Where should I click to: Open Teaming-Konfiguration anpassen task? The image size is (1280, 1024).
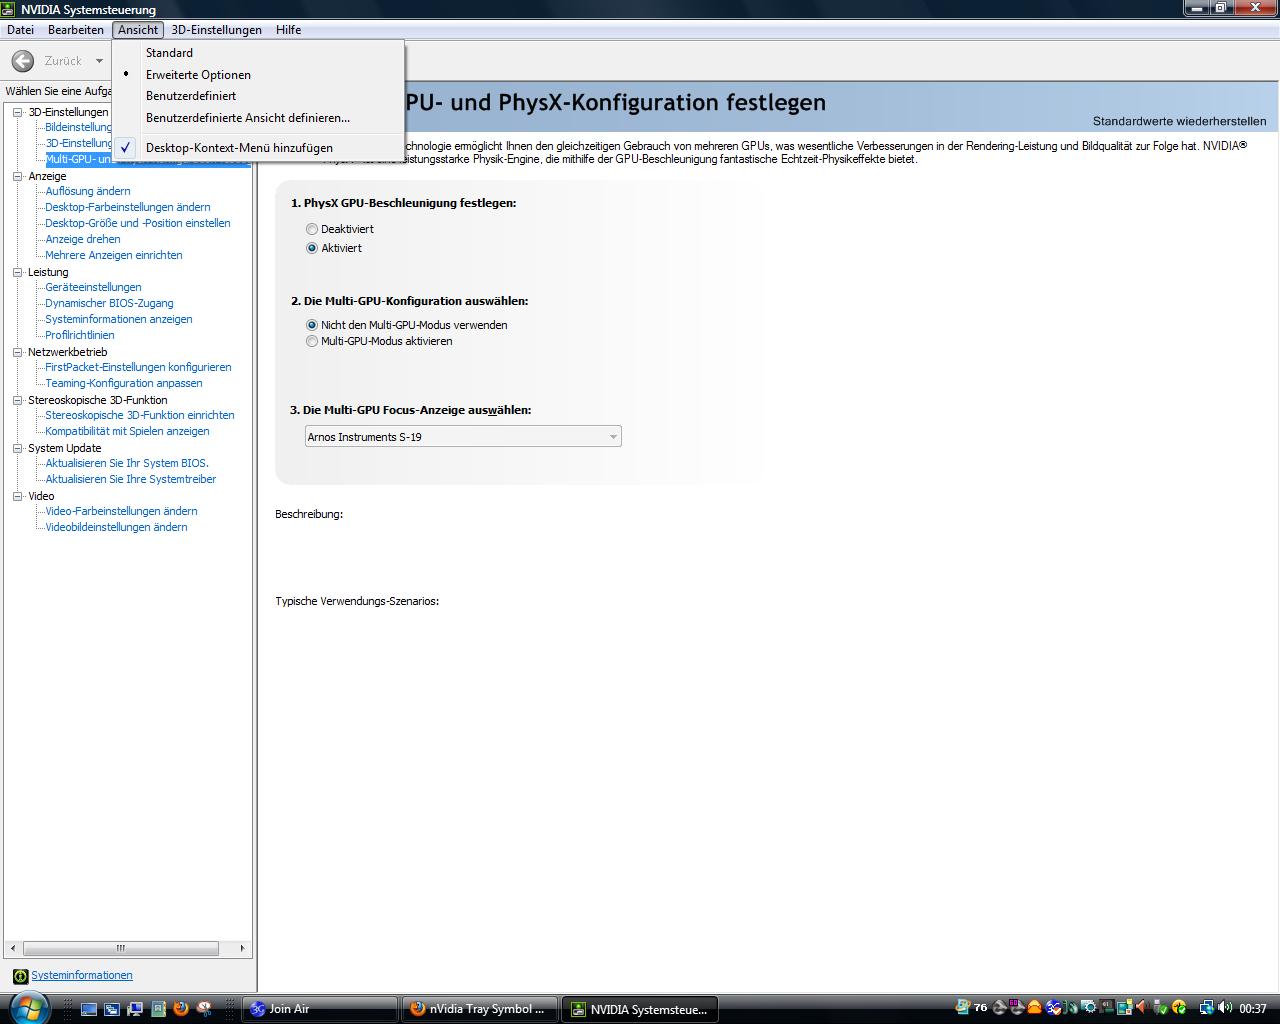124,383
